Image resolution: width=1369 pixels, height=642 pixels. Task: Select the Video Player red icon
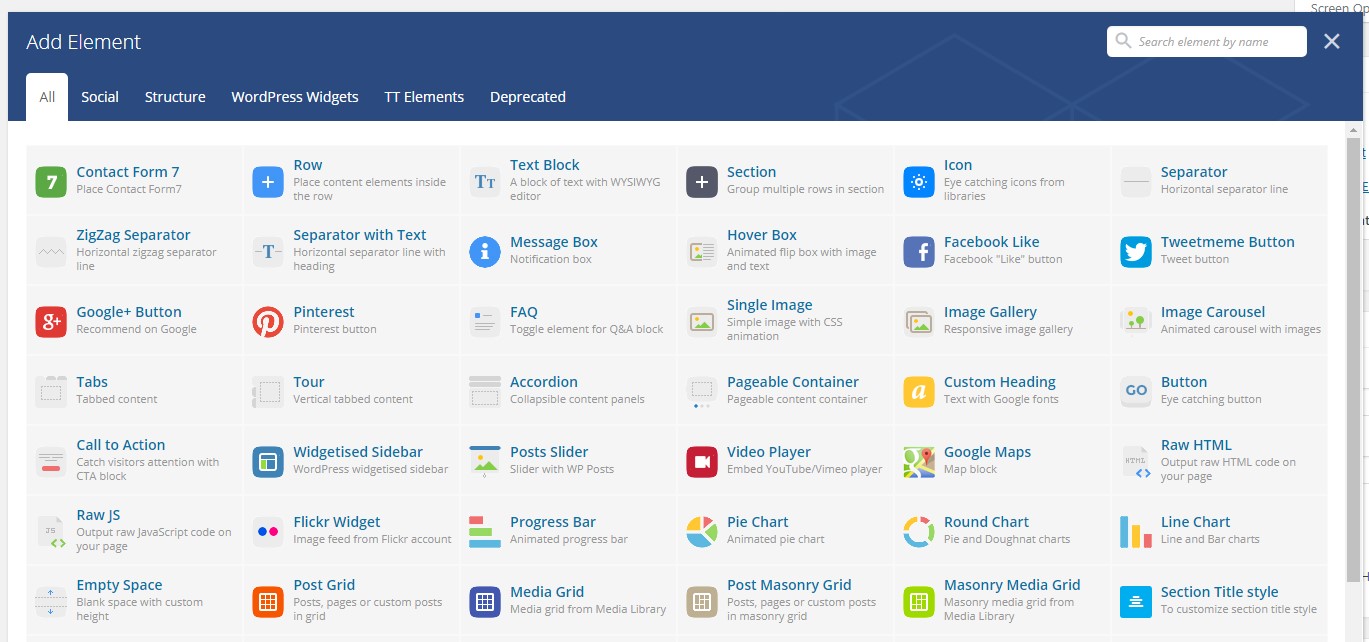pyautogui.click(x=702, y=462)
